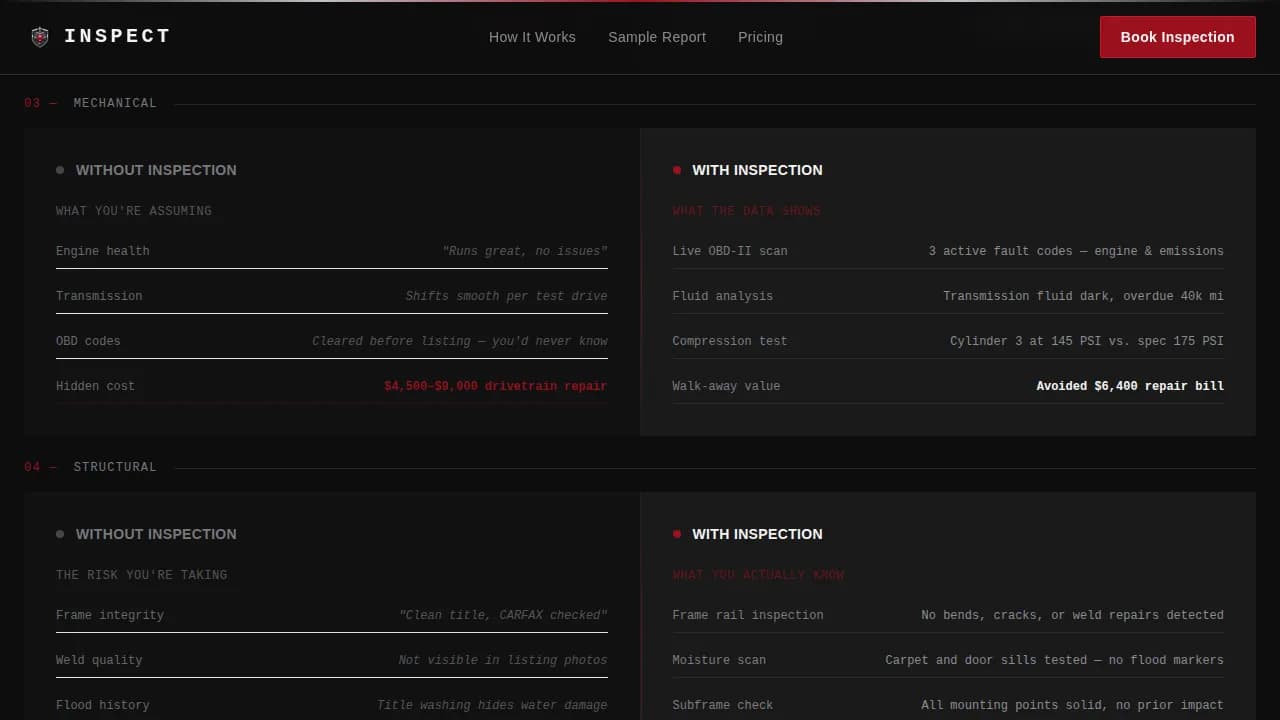Click the $4,500–$9,000 drivetrain repair value
The height and width of the screenshot is (720, 1280).
pyautogui.click(x=495, y=386)
